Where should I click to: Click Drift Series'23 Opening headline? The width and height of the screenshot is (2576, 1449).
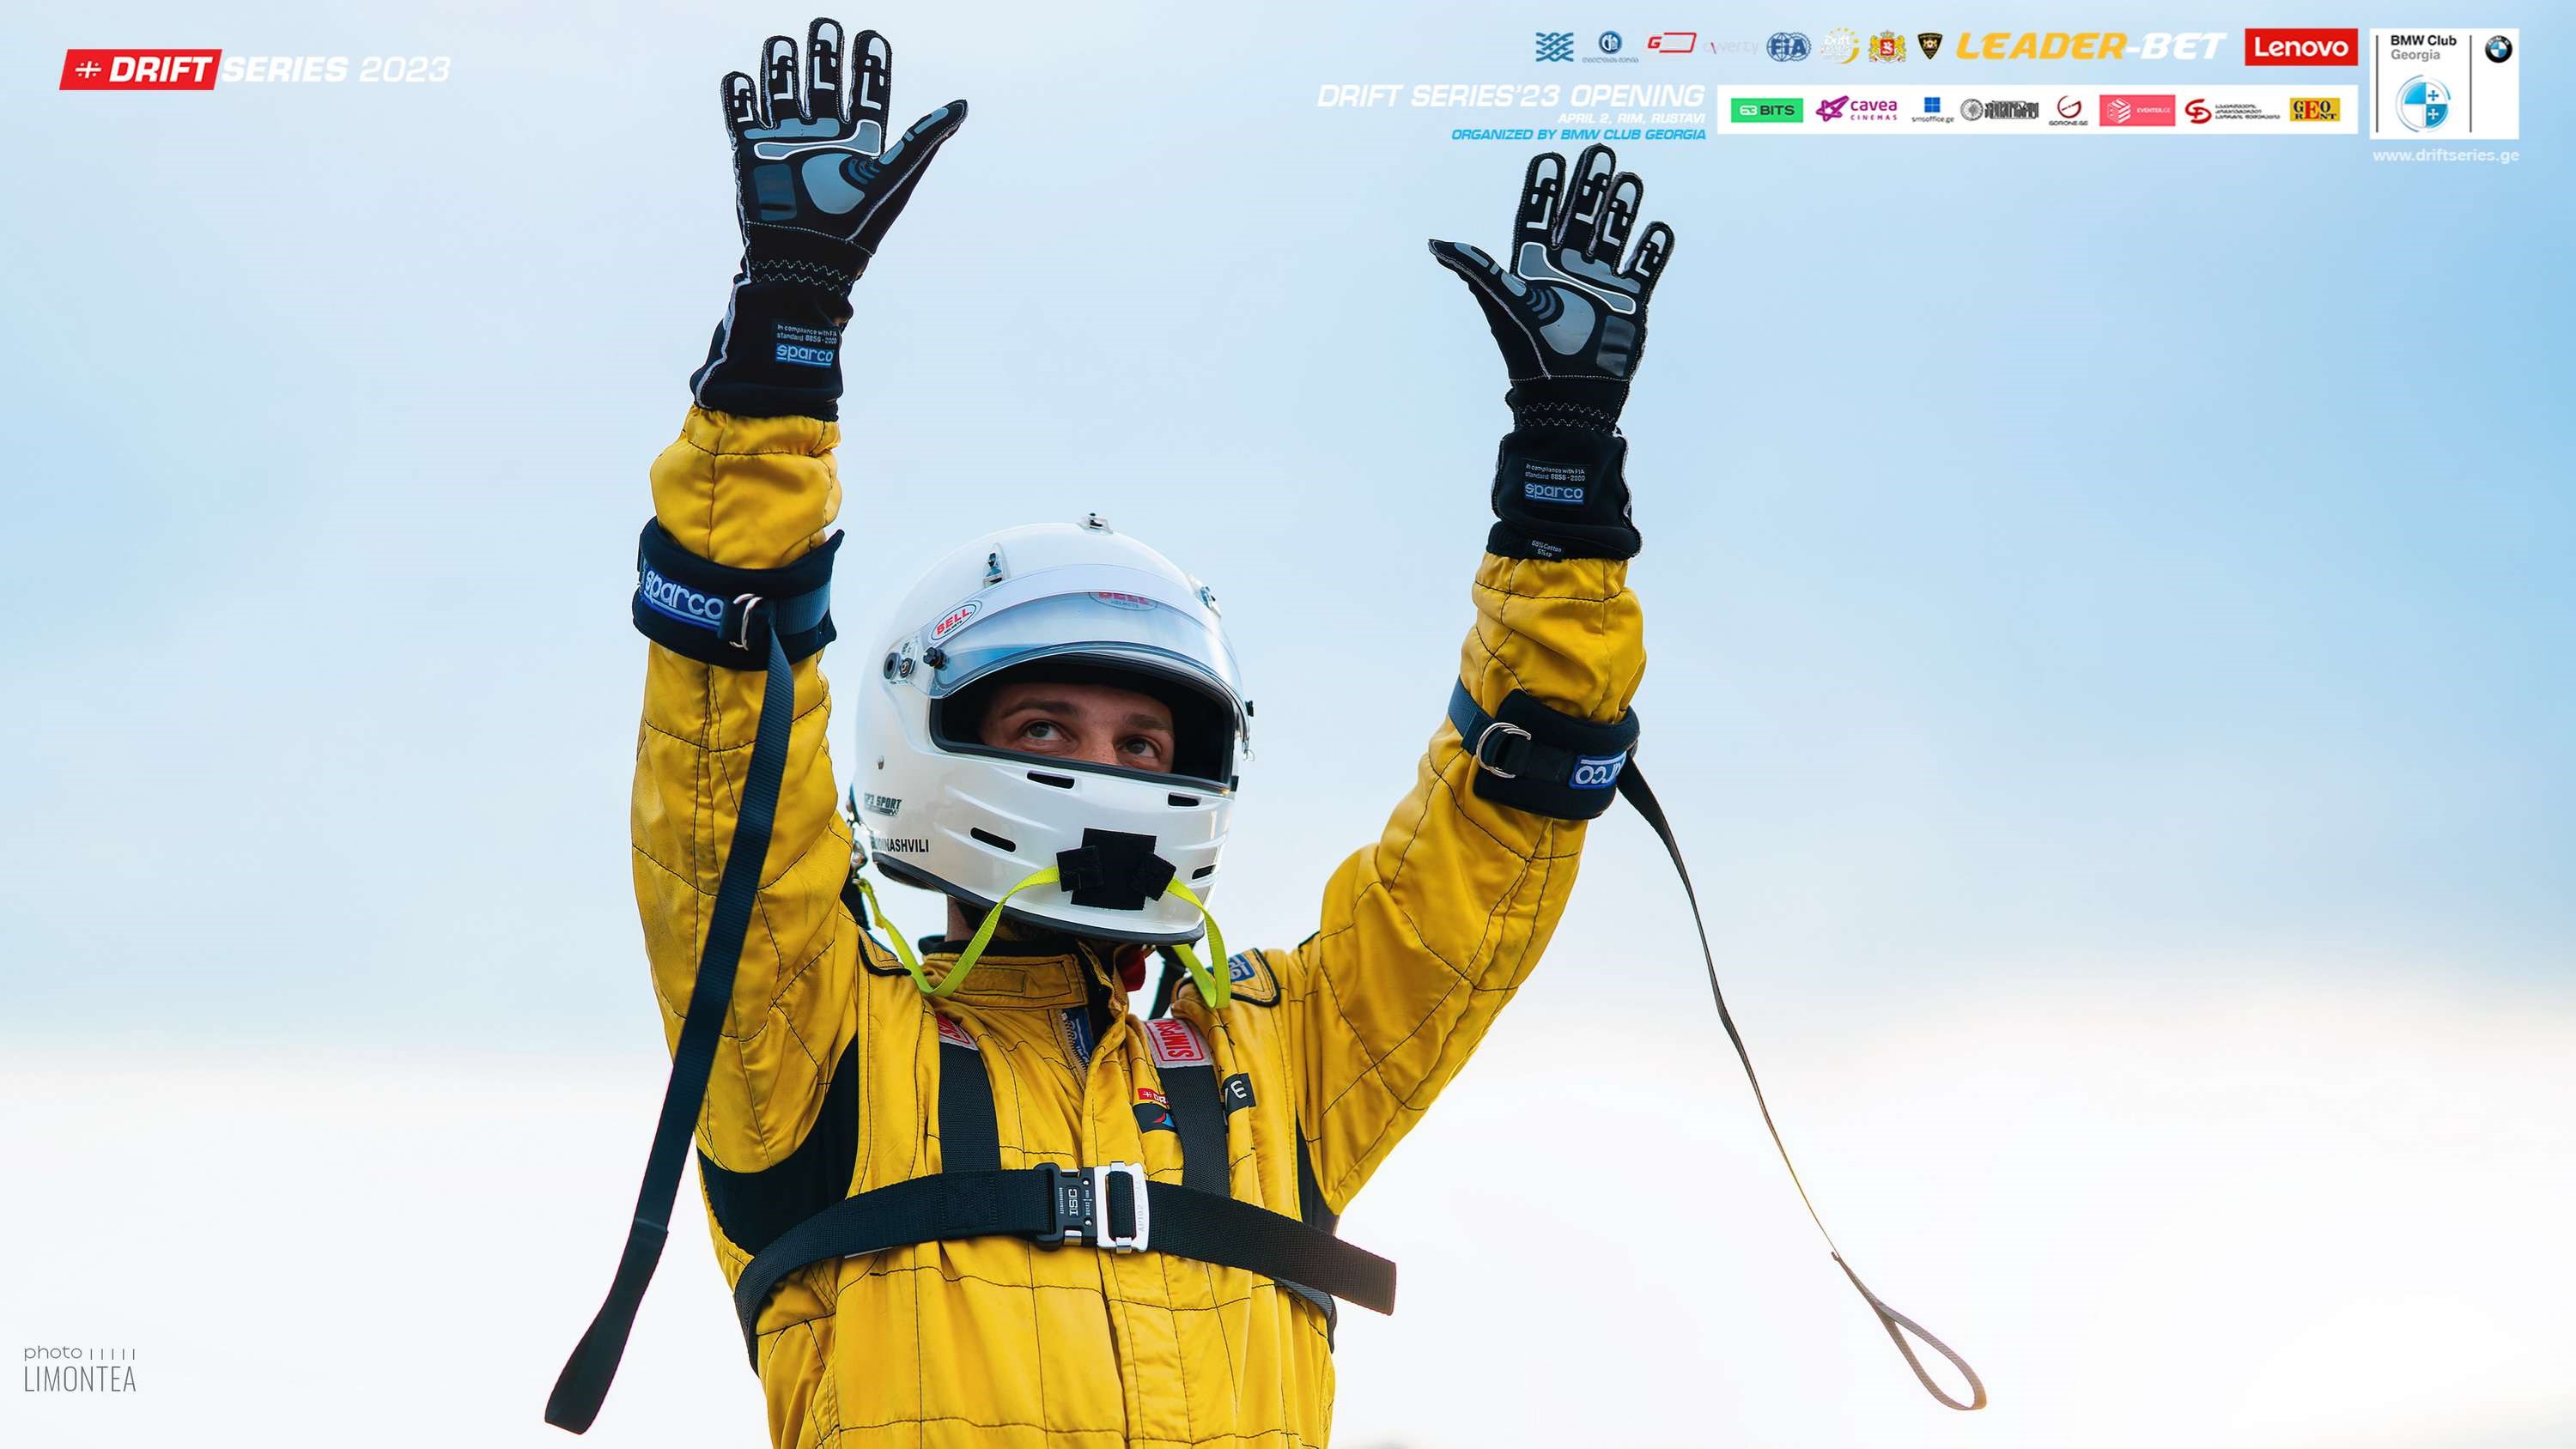pyautogui.click(x=1510, y=96)
